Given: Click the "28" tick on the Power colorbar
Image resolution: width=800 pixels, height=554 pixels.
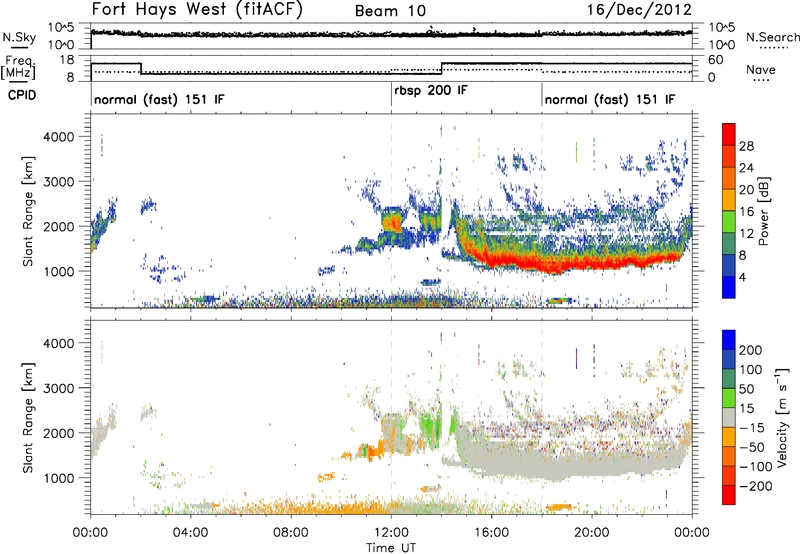Looking at the screenshot, I should 746,146.
